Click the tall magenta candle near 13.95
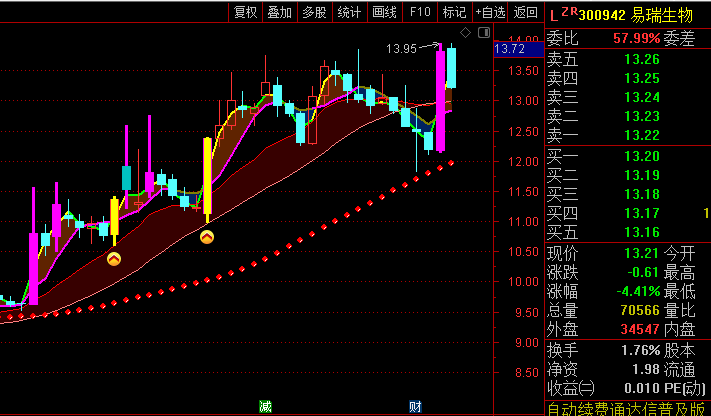The height and width of the screenshot is (416, 711). point(440,98)
